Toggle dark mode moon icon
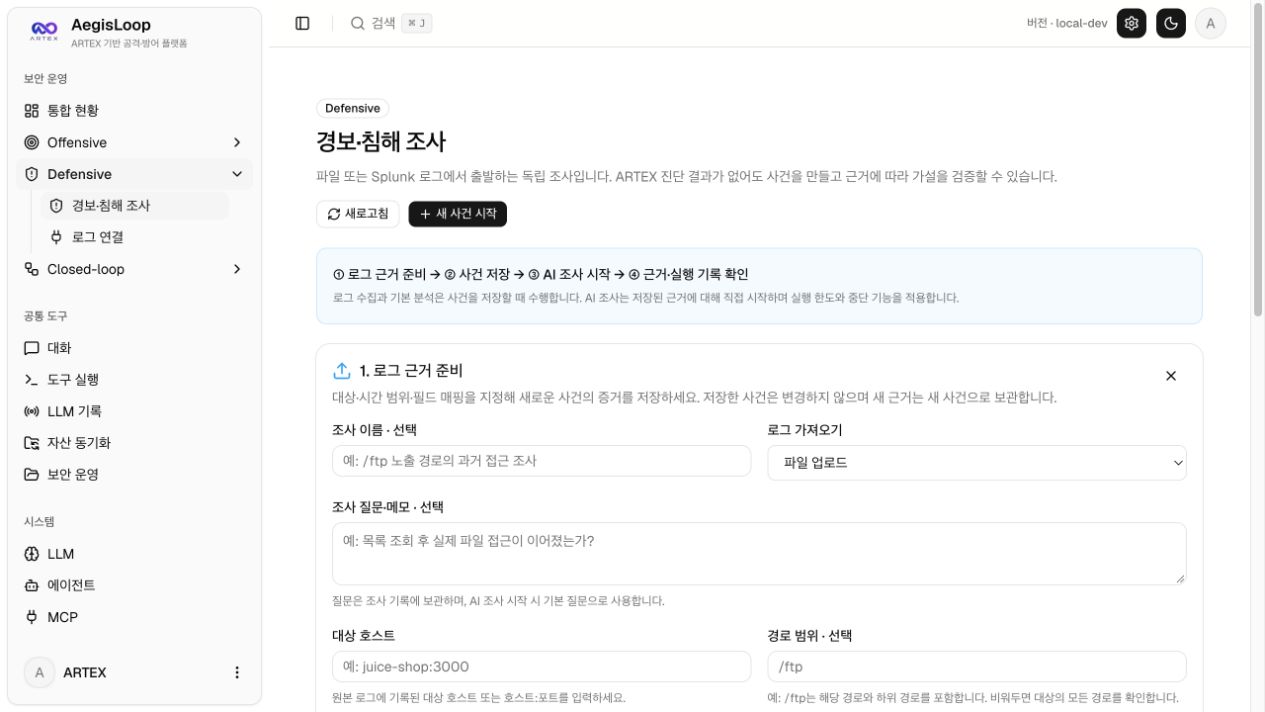Viewport: 1265px width, 712px height. (1171, 23)
